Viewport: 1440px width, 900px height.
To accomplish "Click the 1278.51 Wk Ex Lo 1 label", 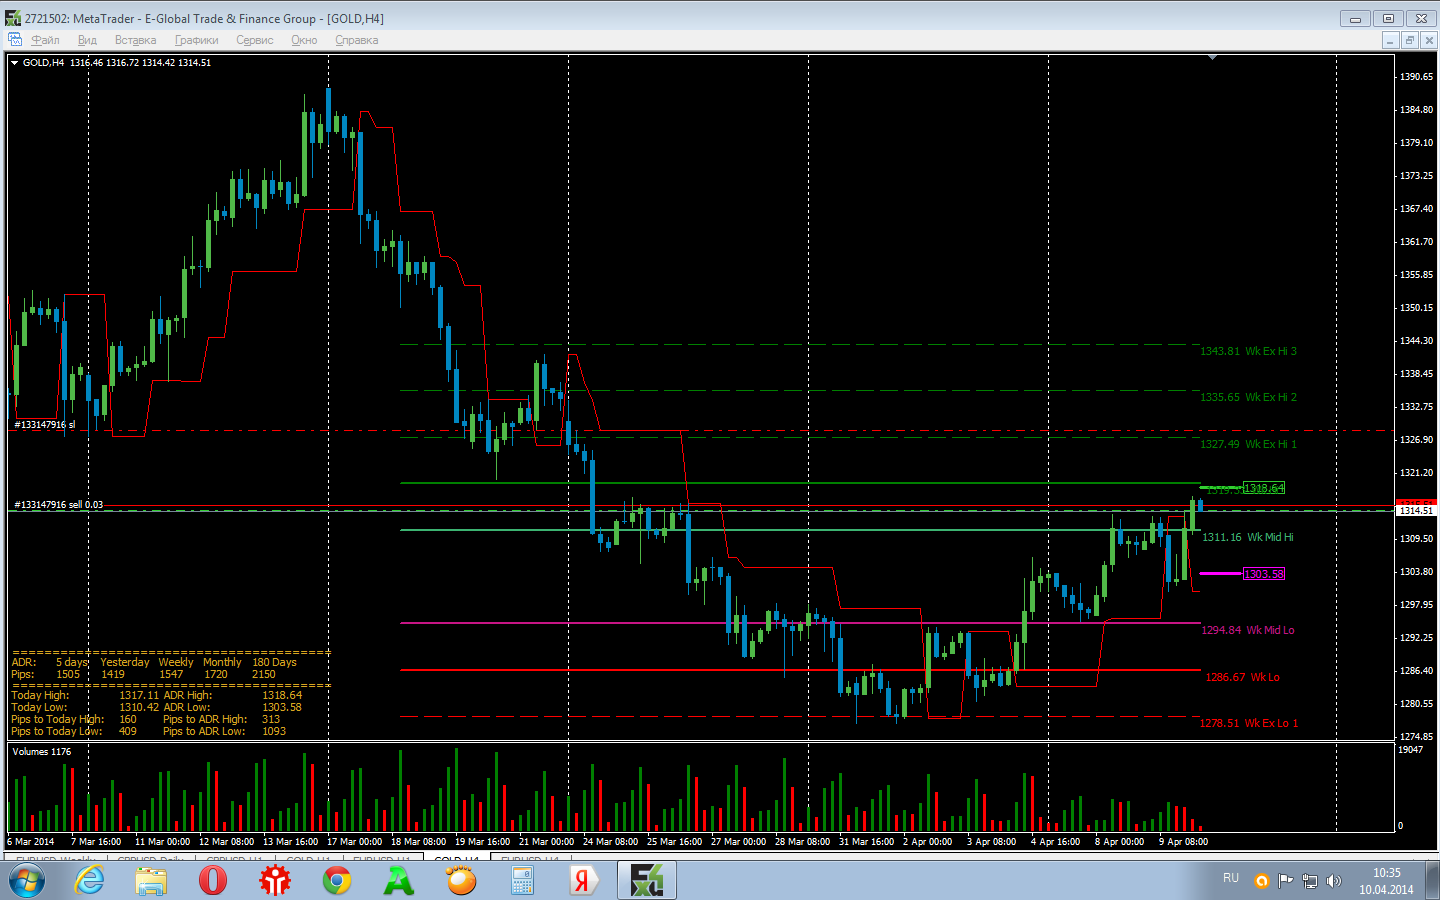I will pyautogui.click(x=1249, y=723).
